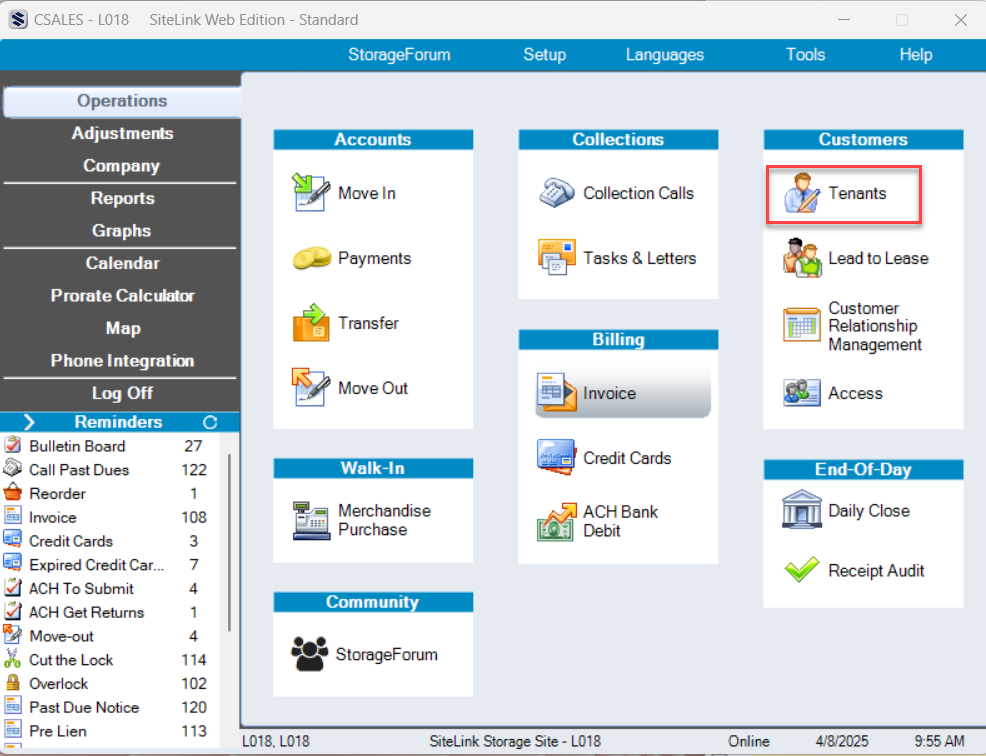Click the SiteLink logo in the title bar

pos(18,19)
